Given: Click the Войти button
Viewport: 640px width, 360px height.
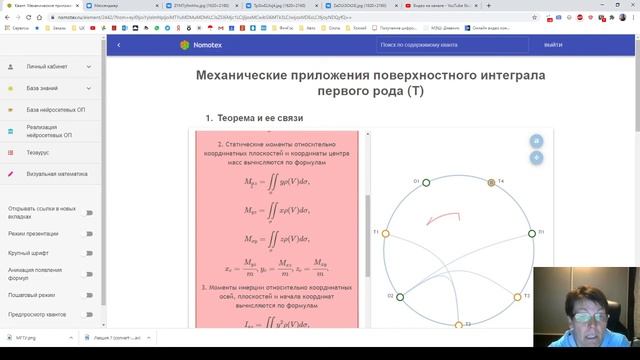Looking at the screenshot, I should tap(553, 45).
